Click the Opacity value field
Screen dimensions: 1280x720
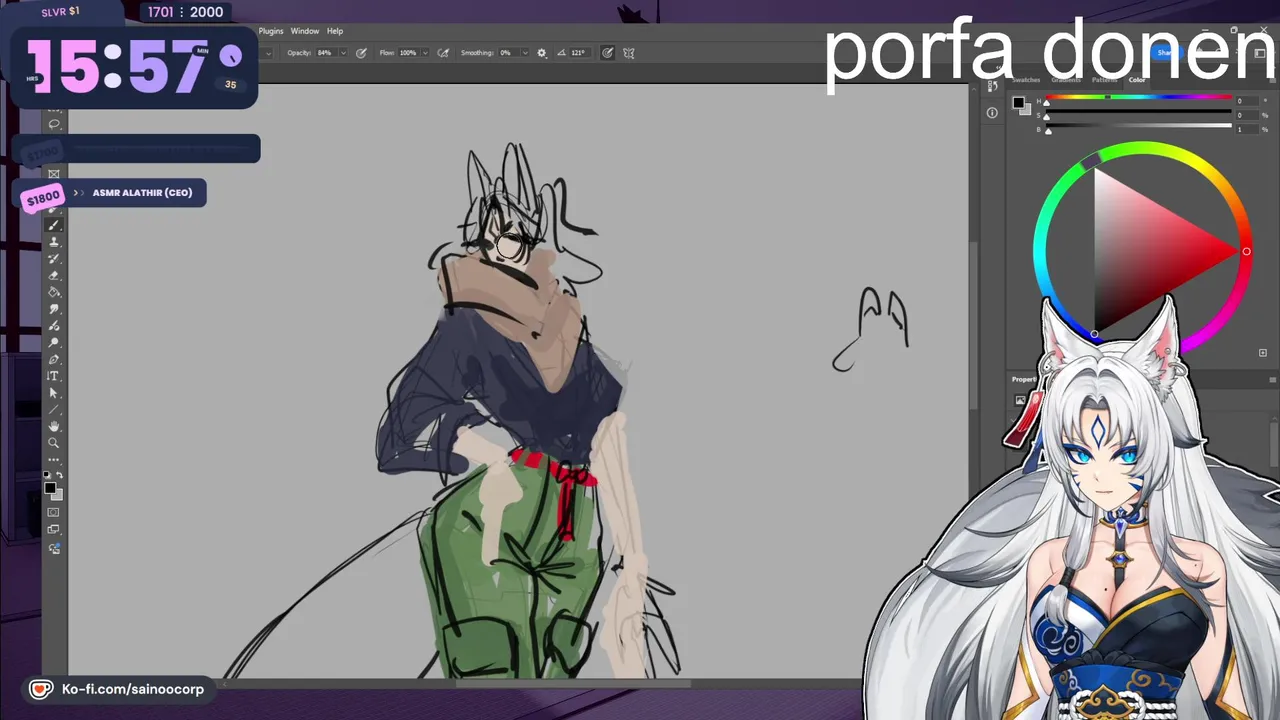tap(326, 53)
